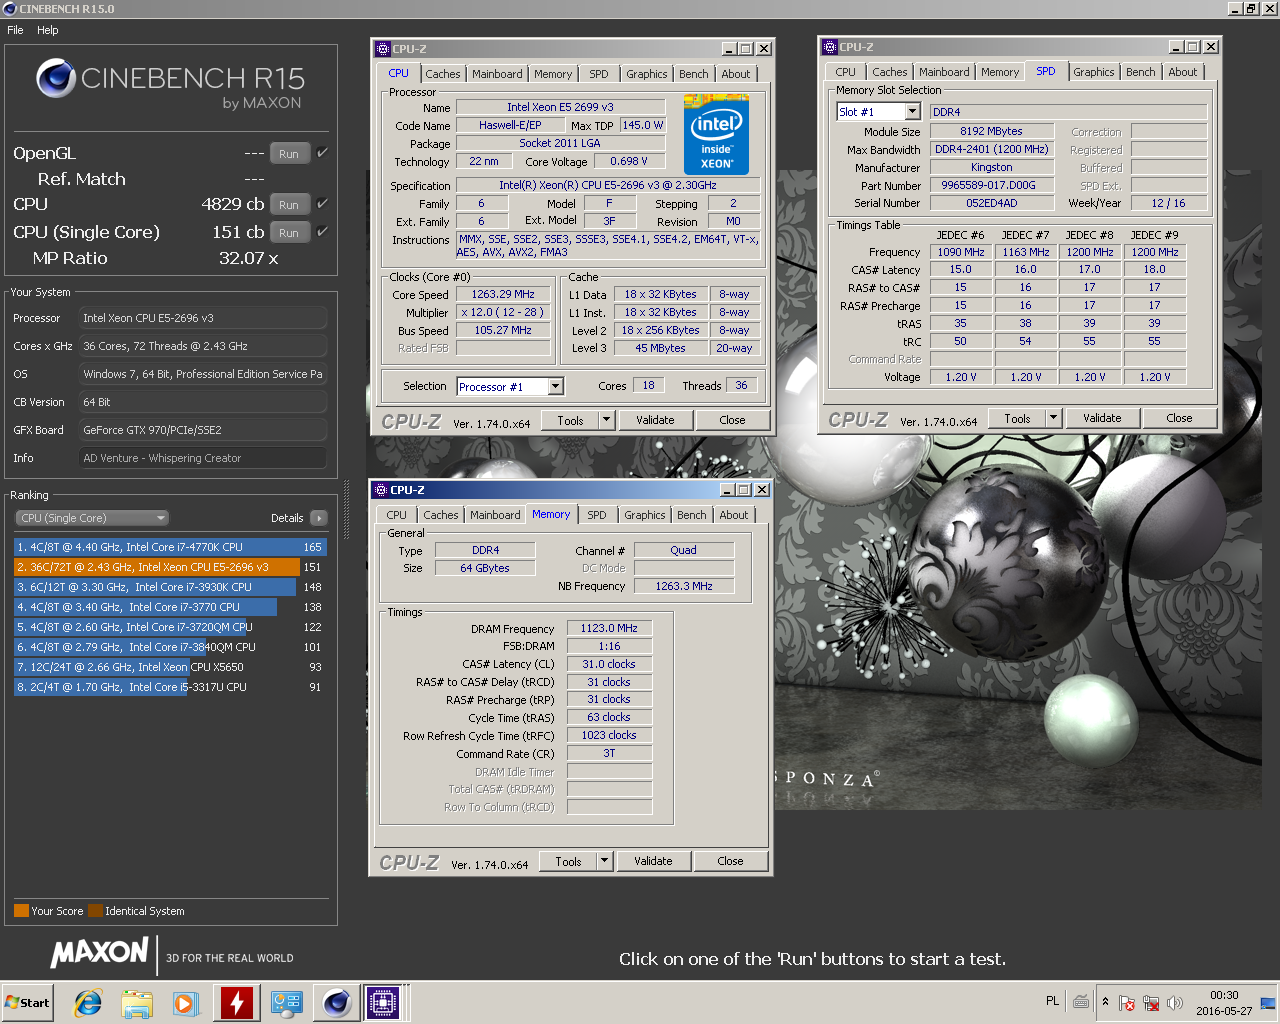Open the red lightning bolt taskbar app
This screenshot has width=1280, height=1024.
point(237,1002)
